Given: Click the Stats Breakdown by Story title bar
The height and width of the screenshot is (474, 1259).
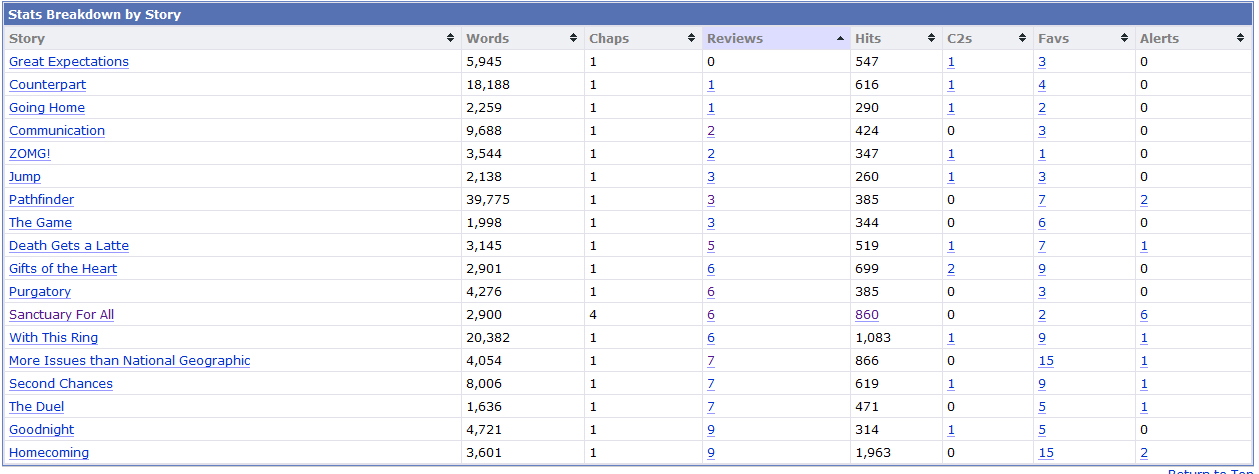Looking at the screenshot, I should coord(627,15).
